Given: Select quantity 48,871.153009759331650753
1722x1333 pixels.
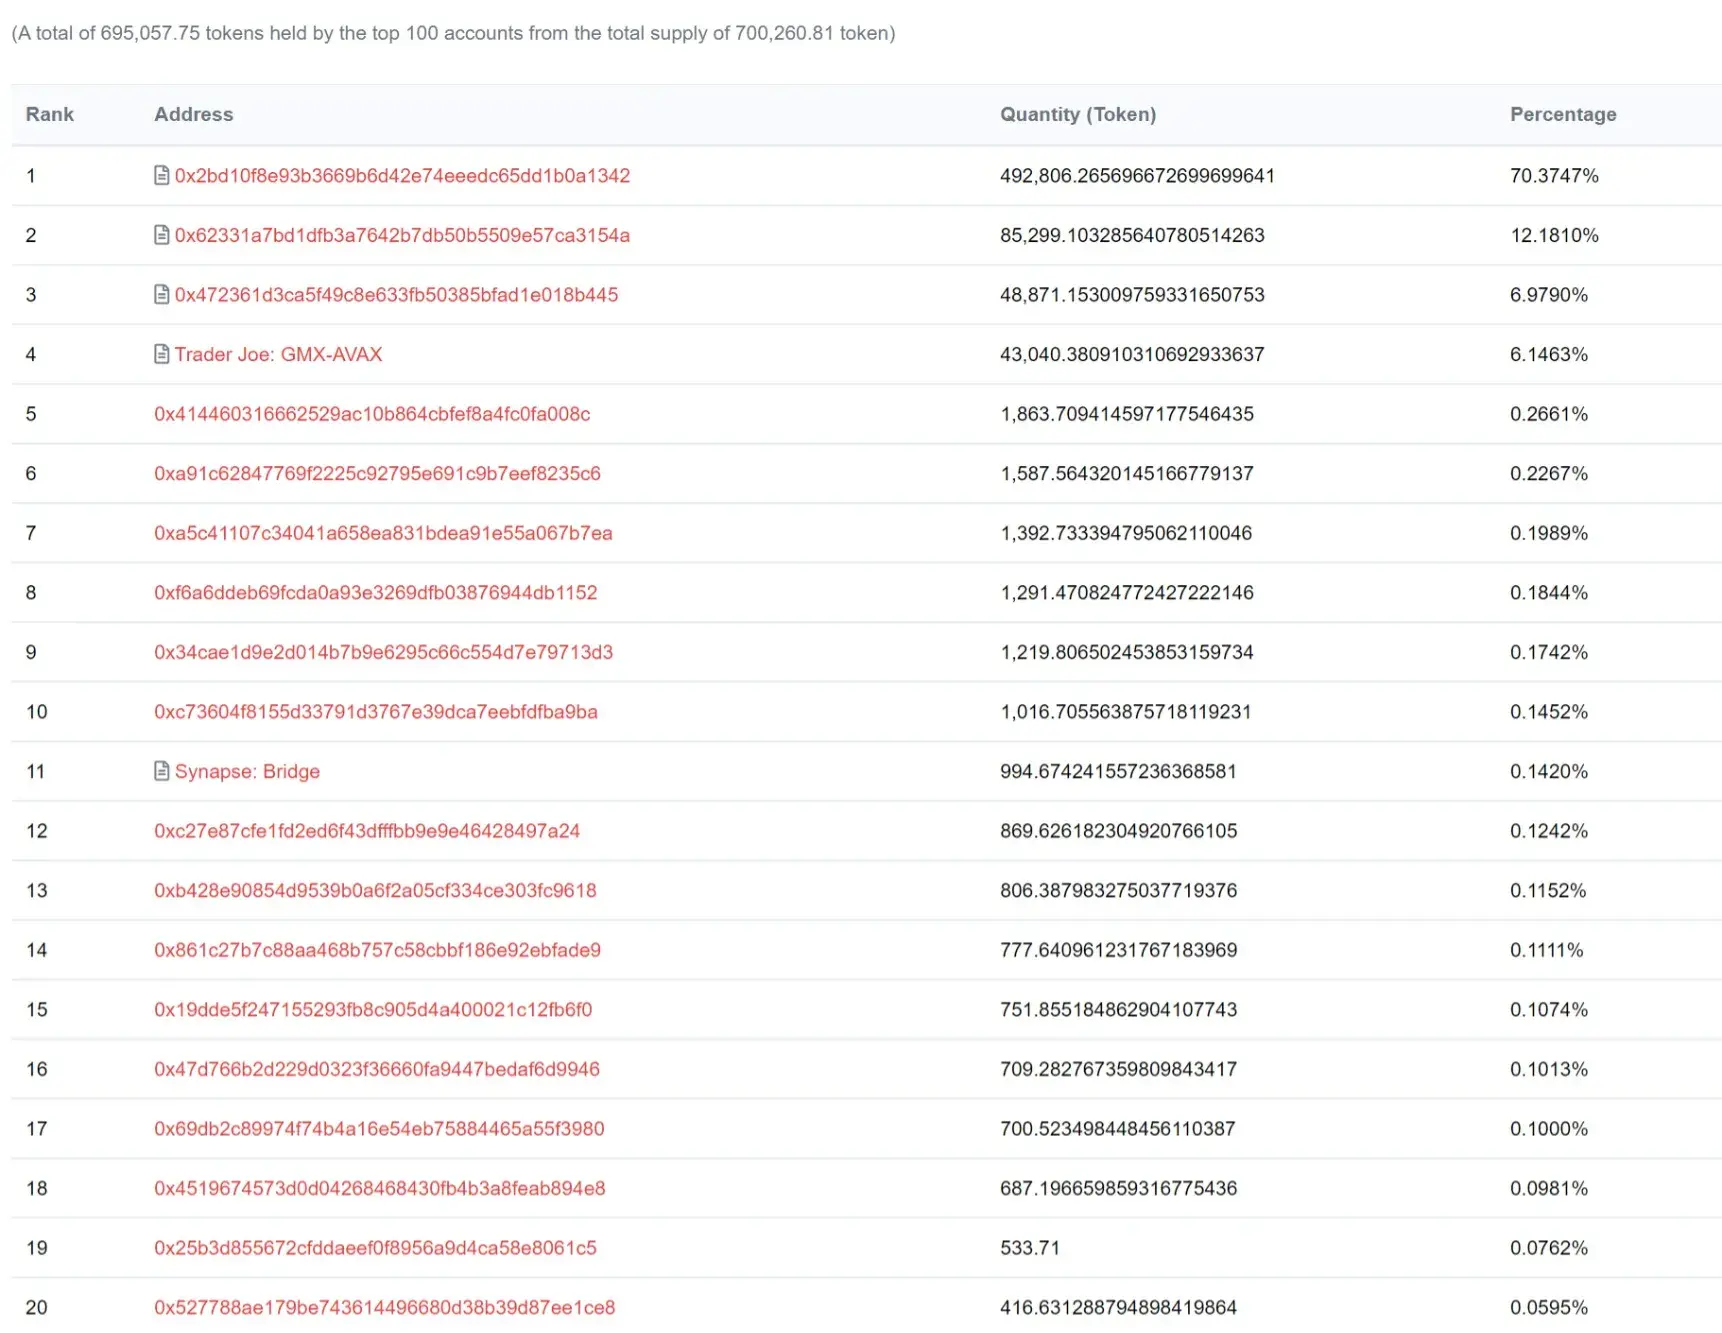Looking at the screenshot, I should click(1132, 295).
